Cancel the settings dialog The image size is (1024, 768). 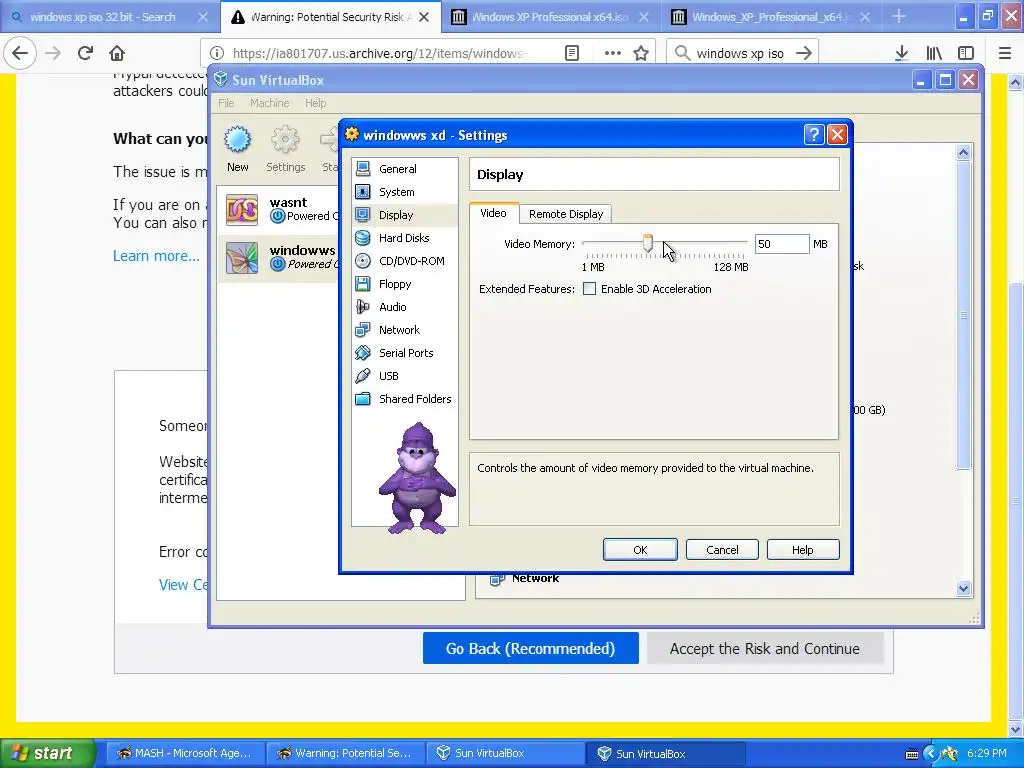[722, 550]
